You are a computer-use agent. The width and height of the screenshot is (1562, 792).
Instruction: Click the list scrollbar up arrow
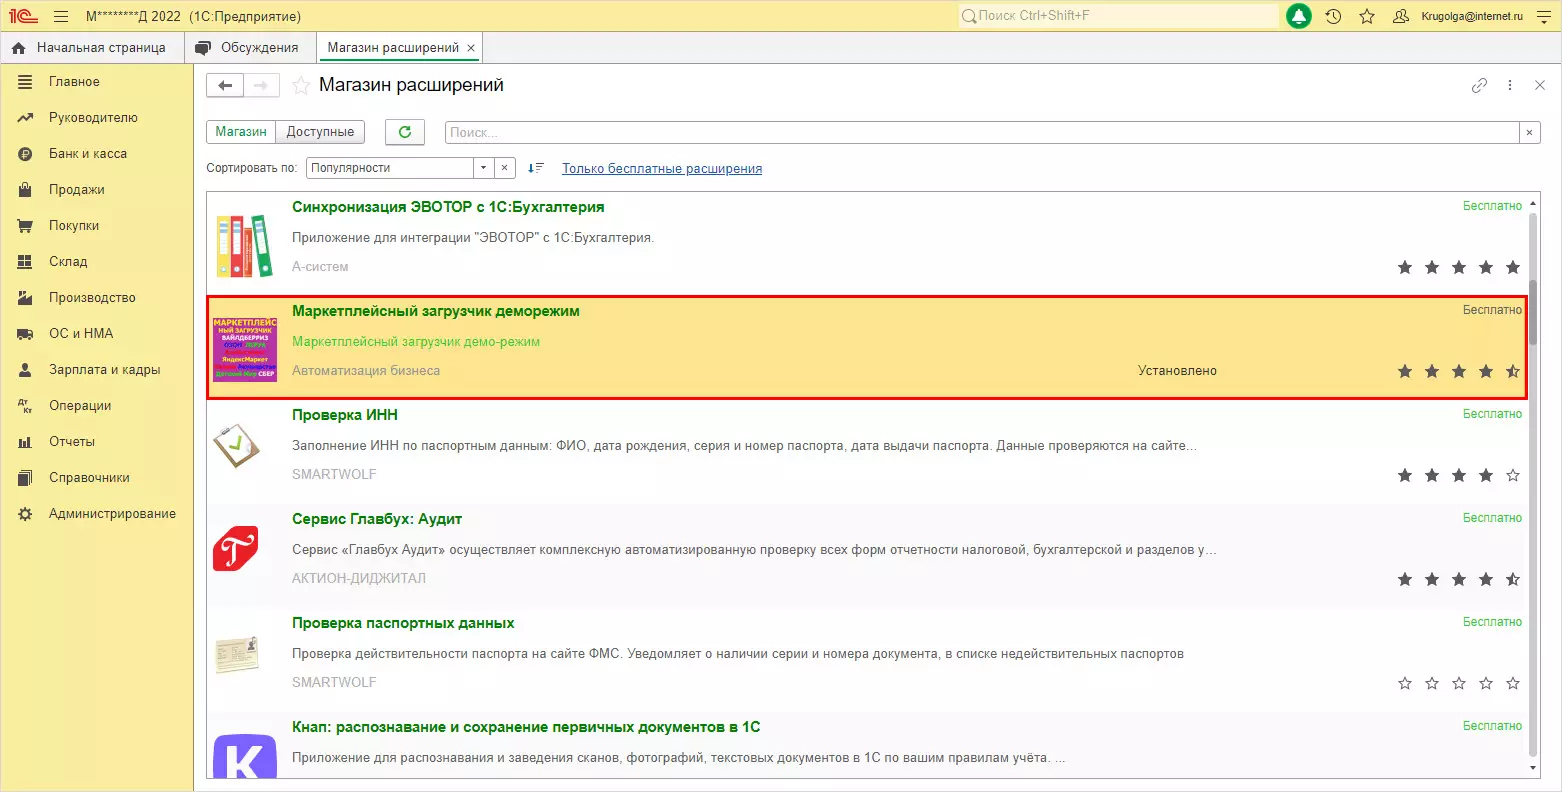(x=1534, y=204)
